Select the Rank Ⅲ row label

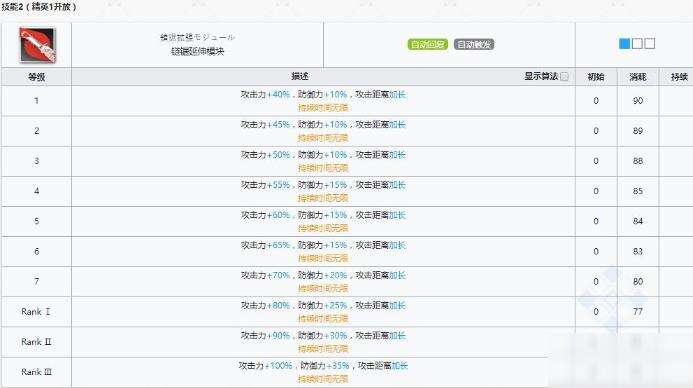coord(36,372)
